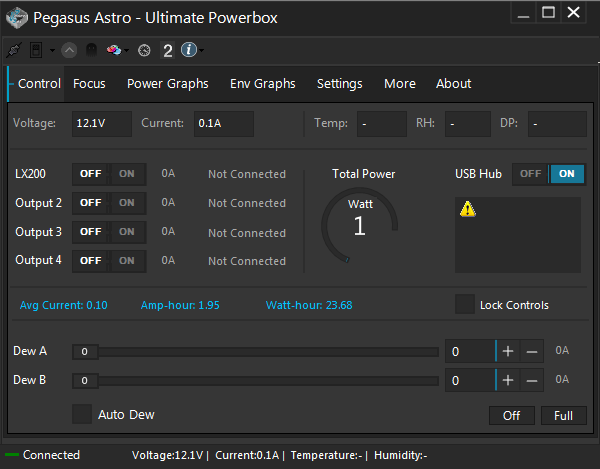Minimize the Ultimate Powerbox window

[523, 13]
